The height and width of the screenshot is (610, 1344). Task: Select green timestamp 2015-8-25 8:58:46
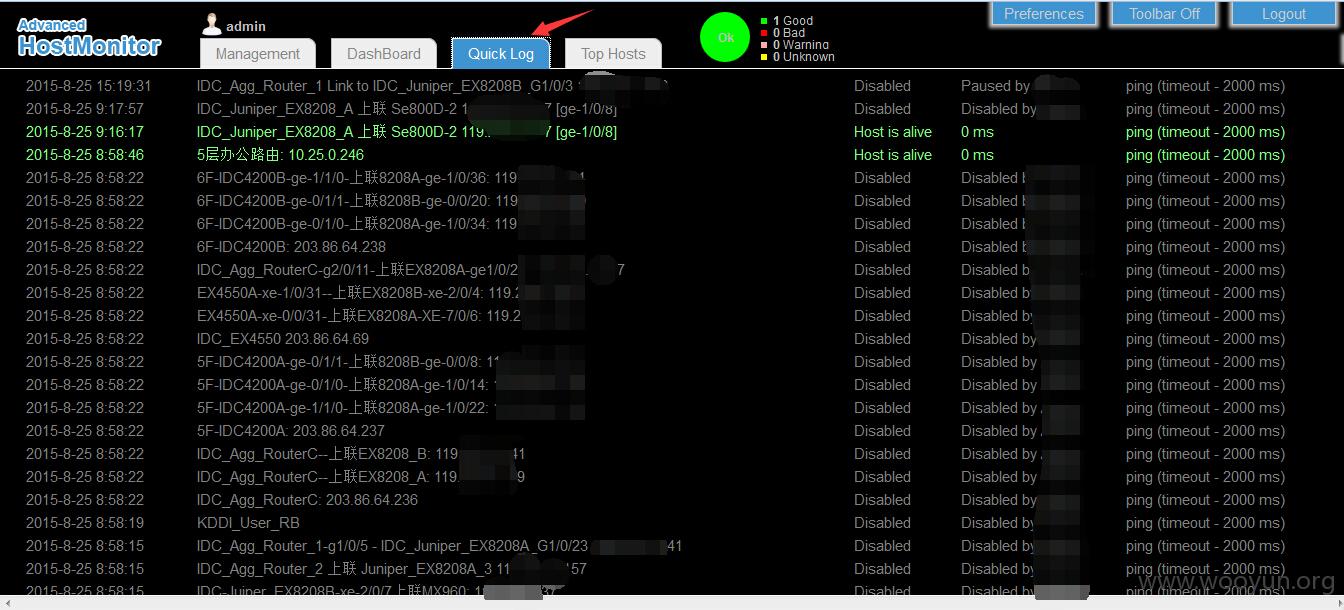(x=84, y=155)
